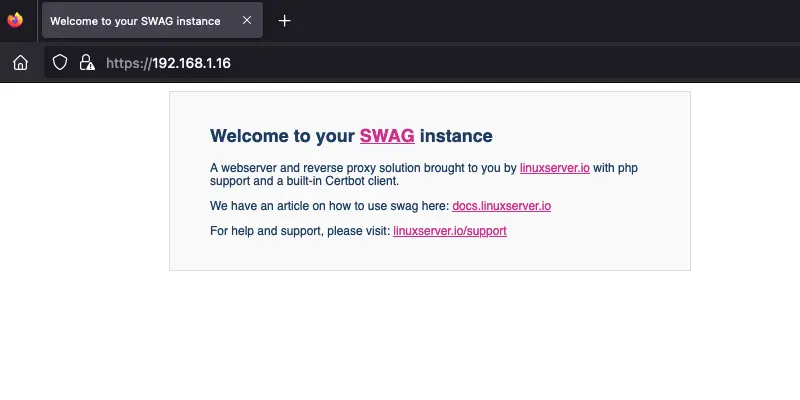Open the docs.linuxserver.io link
This screenshot has width=800, height=400.
coord(502,206)
